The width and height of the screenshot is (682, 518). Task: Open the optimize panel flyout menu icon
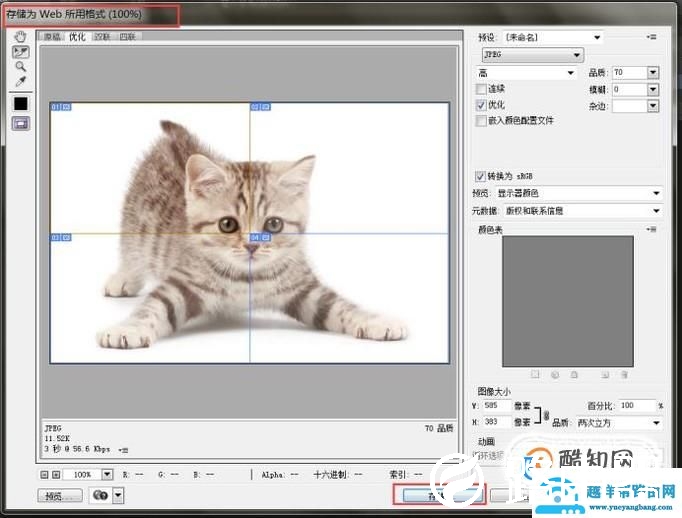(651, 37)
